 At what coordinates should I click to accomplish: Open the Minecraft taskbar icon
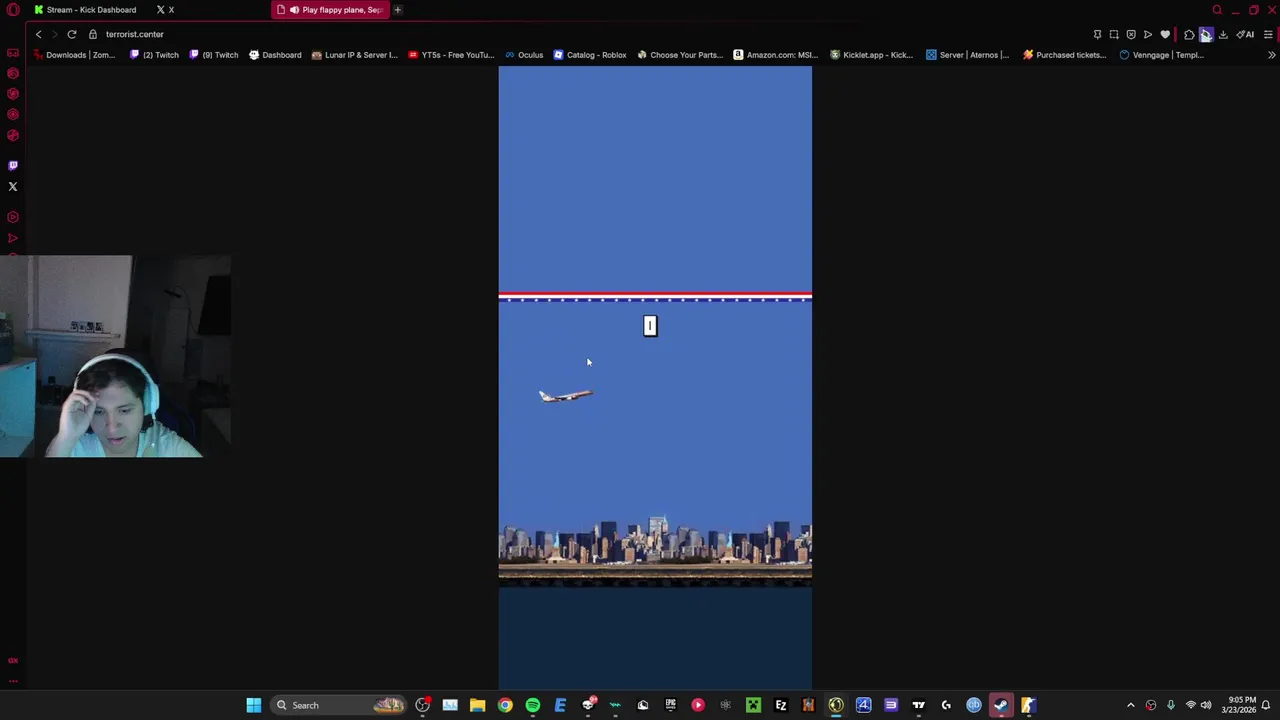(x=753, y=705)
